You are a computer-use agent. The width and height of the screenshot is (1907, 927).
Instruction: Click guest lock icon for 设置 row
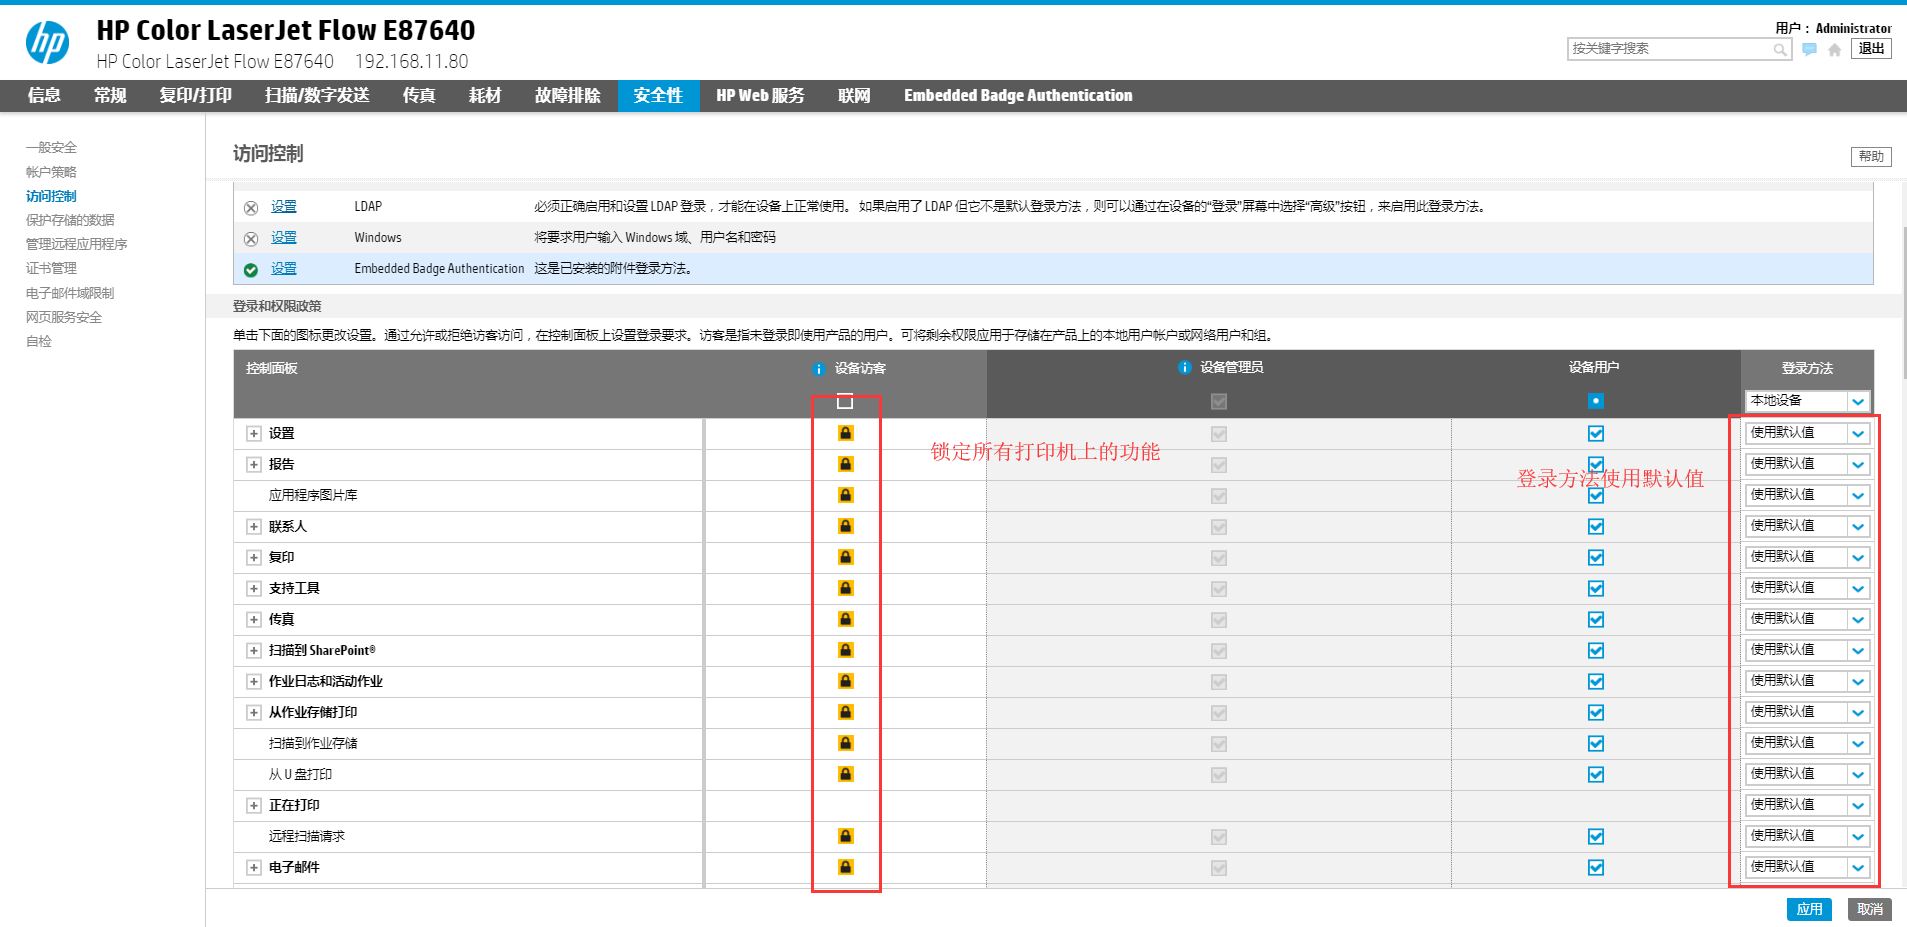pos(845,433)
